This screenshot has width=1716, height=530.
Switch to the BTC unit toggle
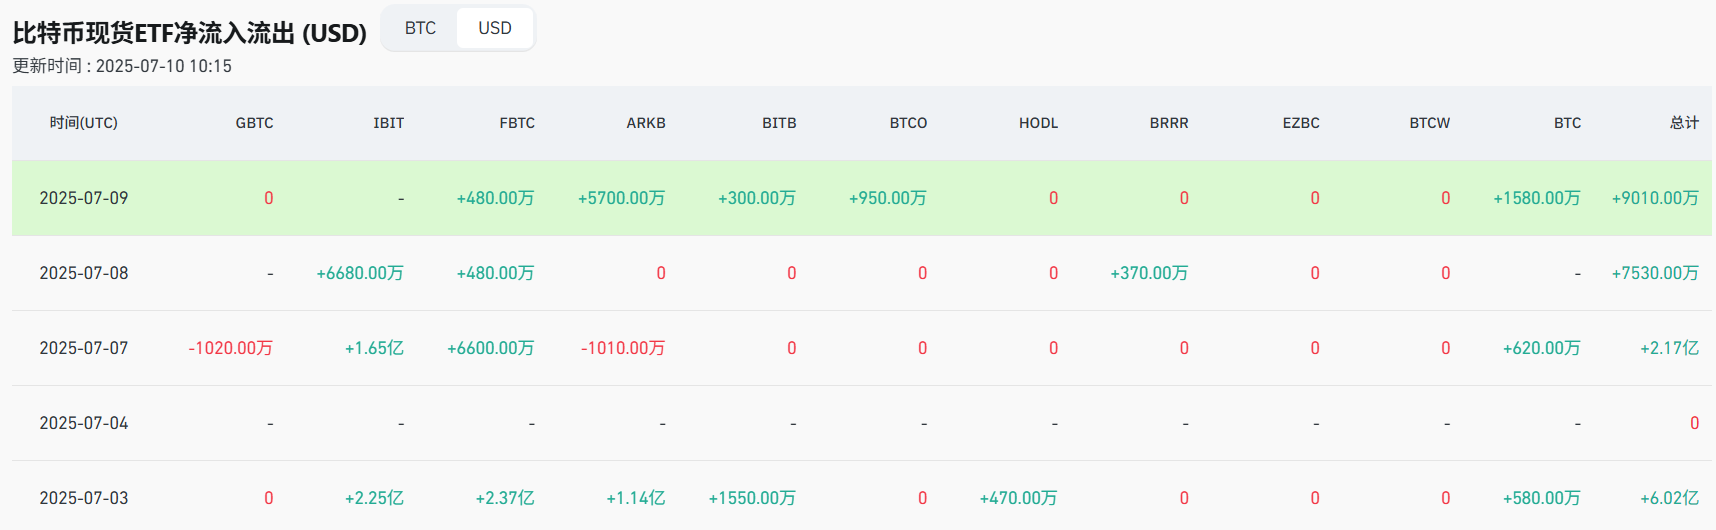click(x=420, y=28)
